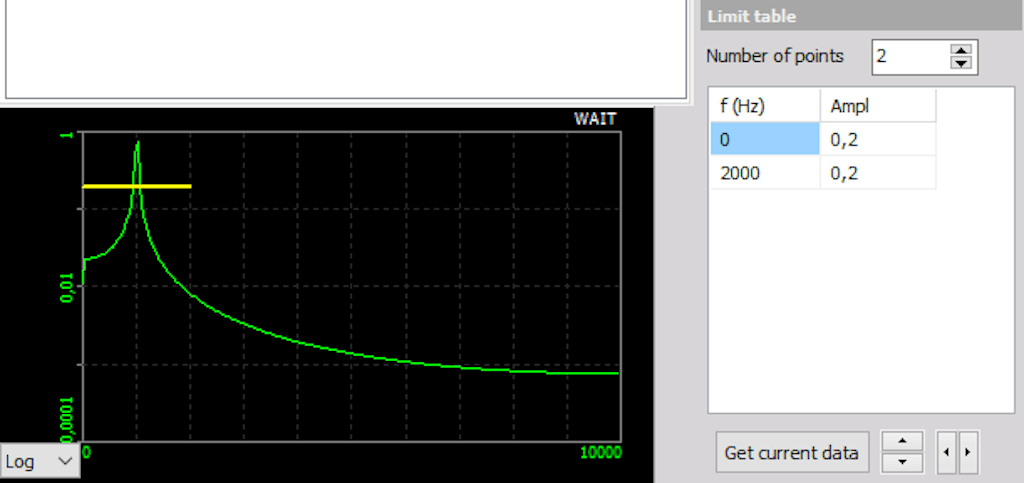Click the up arrow button beside Get current data
The image size is (1024, 483).
902,441
